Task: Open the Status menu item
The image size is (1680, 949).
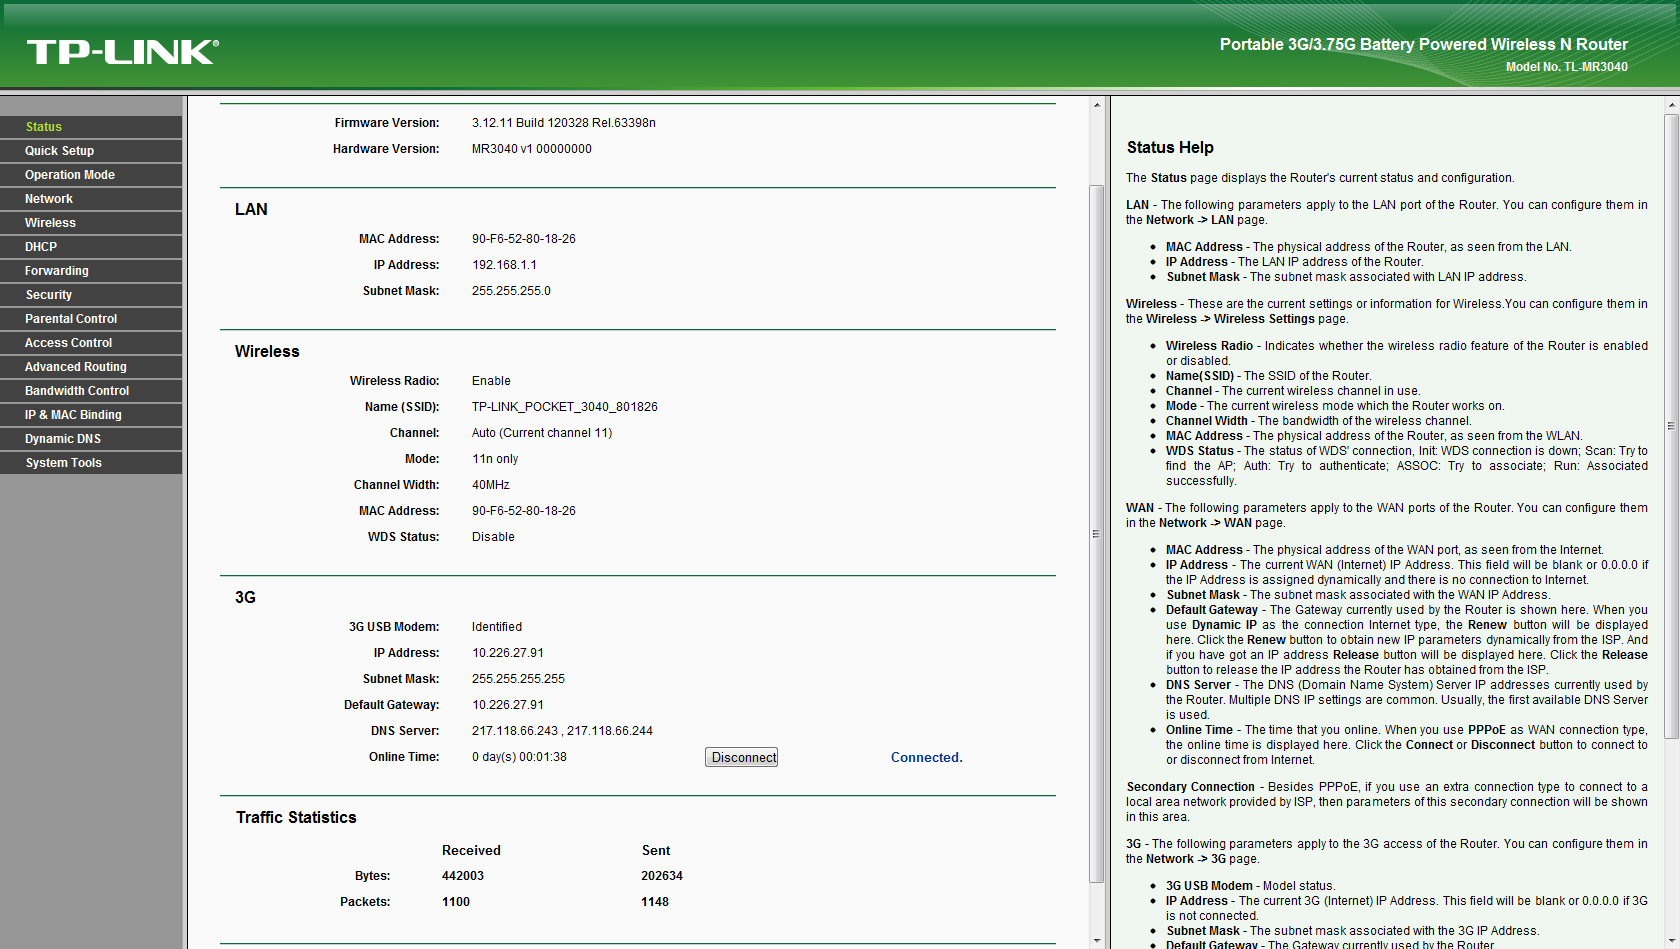Action: [91, 127]
